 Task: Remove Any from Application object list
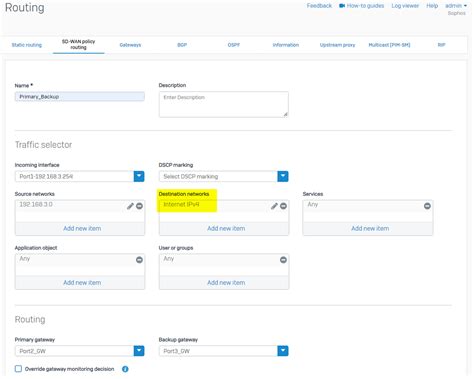pos(139,260)
